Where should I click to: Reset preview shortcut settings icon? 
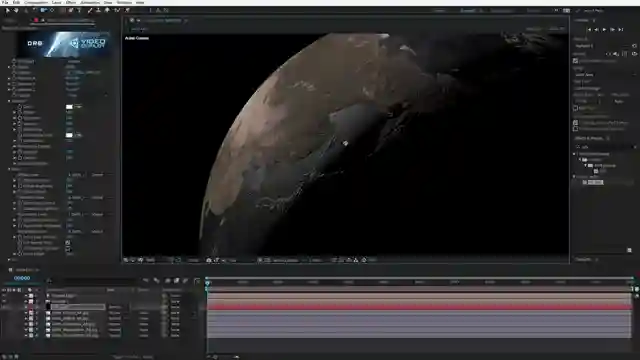point(634,46)
